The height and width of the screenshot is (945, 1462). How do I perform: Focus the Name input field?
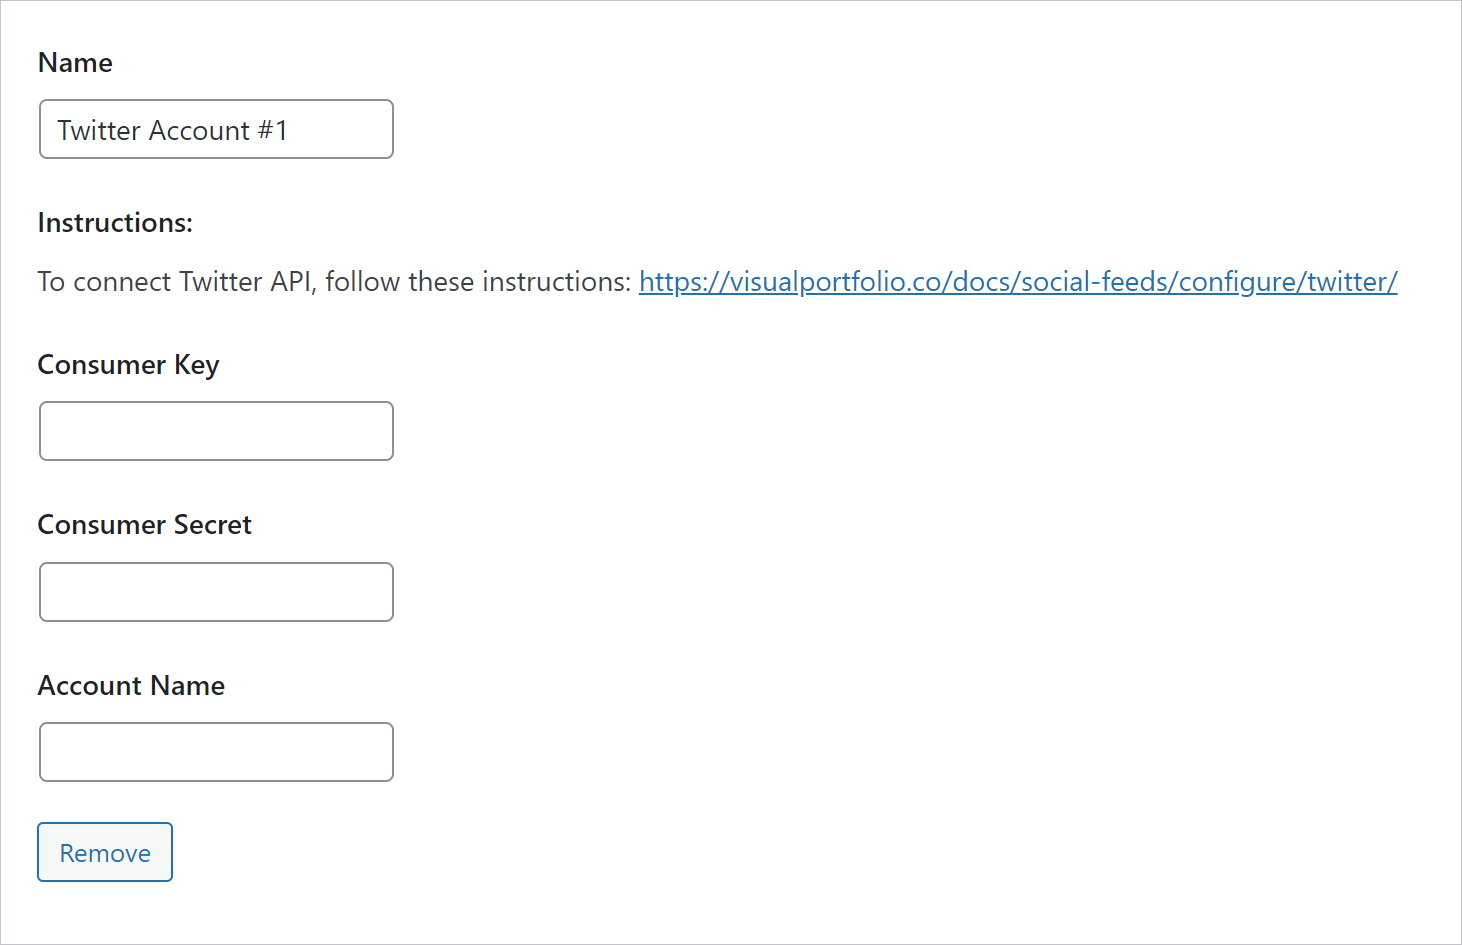click(x=216, y=129)
